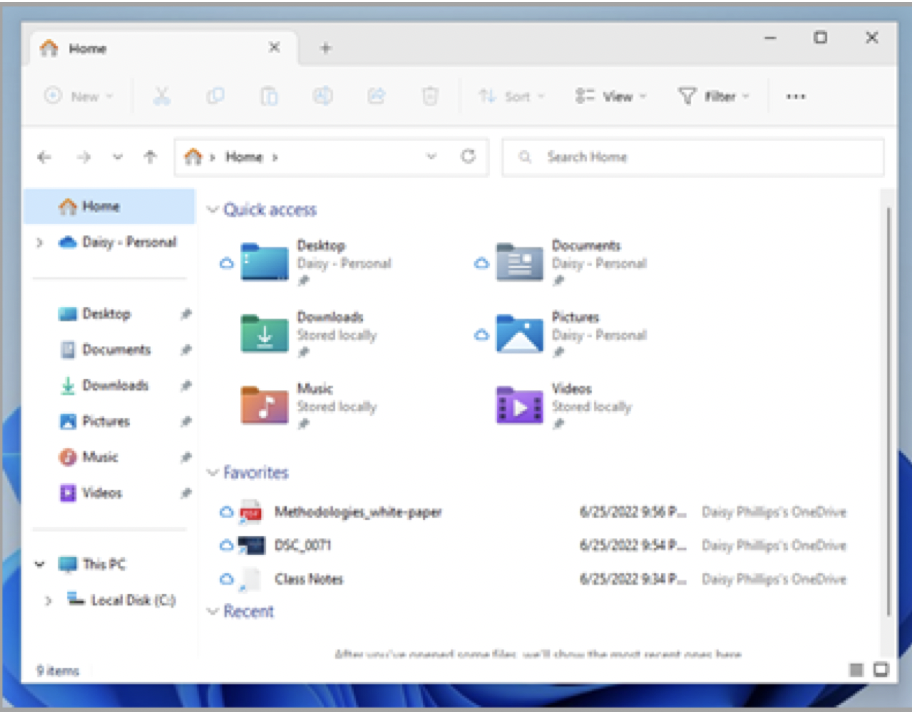
Task: Click the vertical scrollbar of file pane
Action: click(x=888, y=411)
